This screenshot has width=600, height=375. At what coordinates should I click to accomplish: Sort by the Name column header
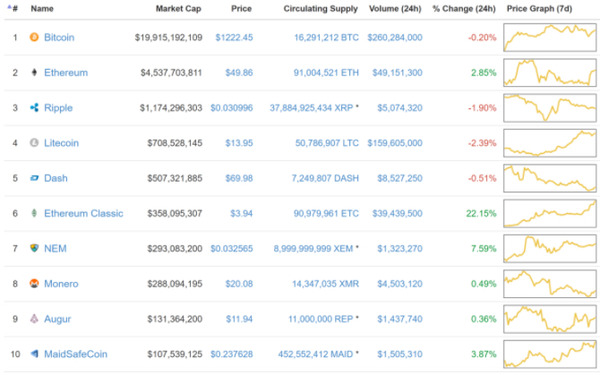[x=42, y=8]
